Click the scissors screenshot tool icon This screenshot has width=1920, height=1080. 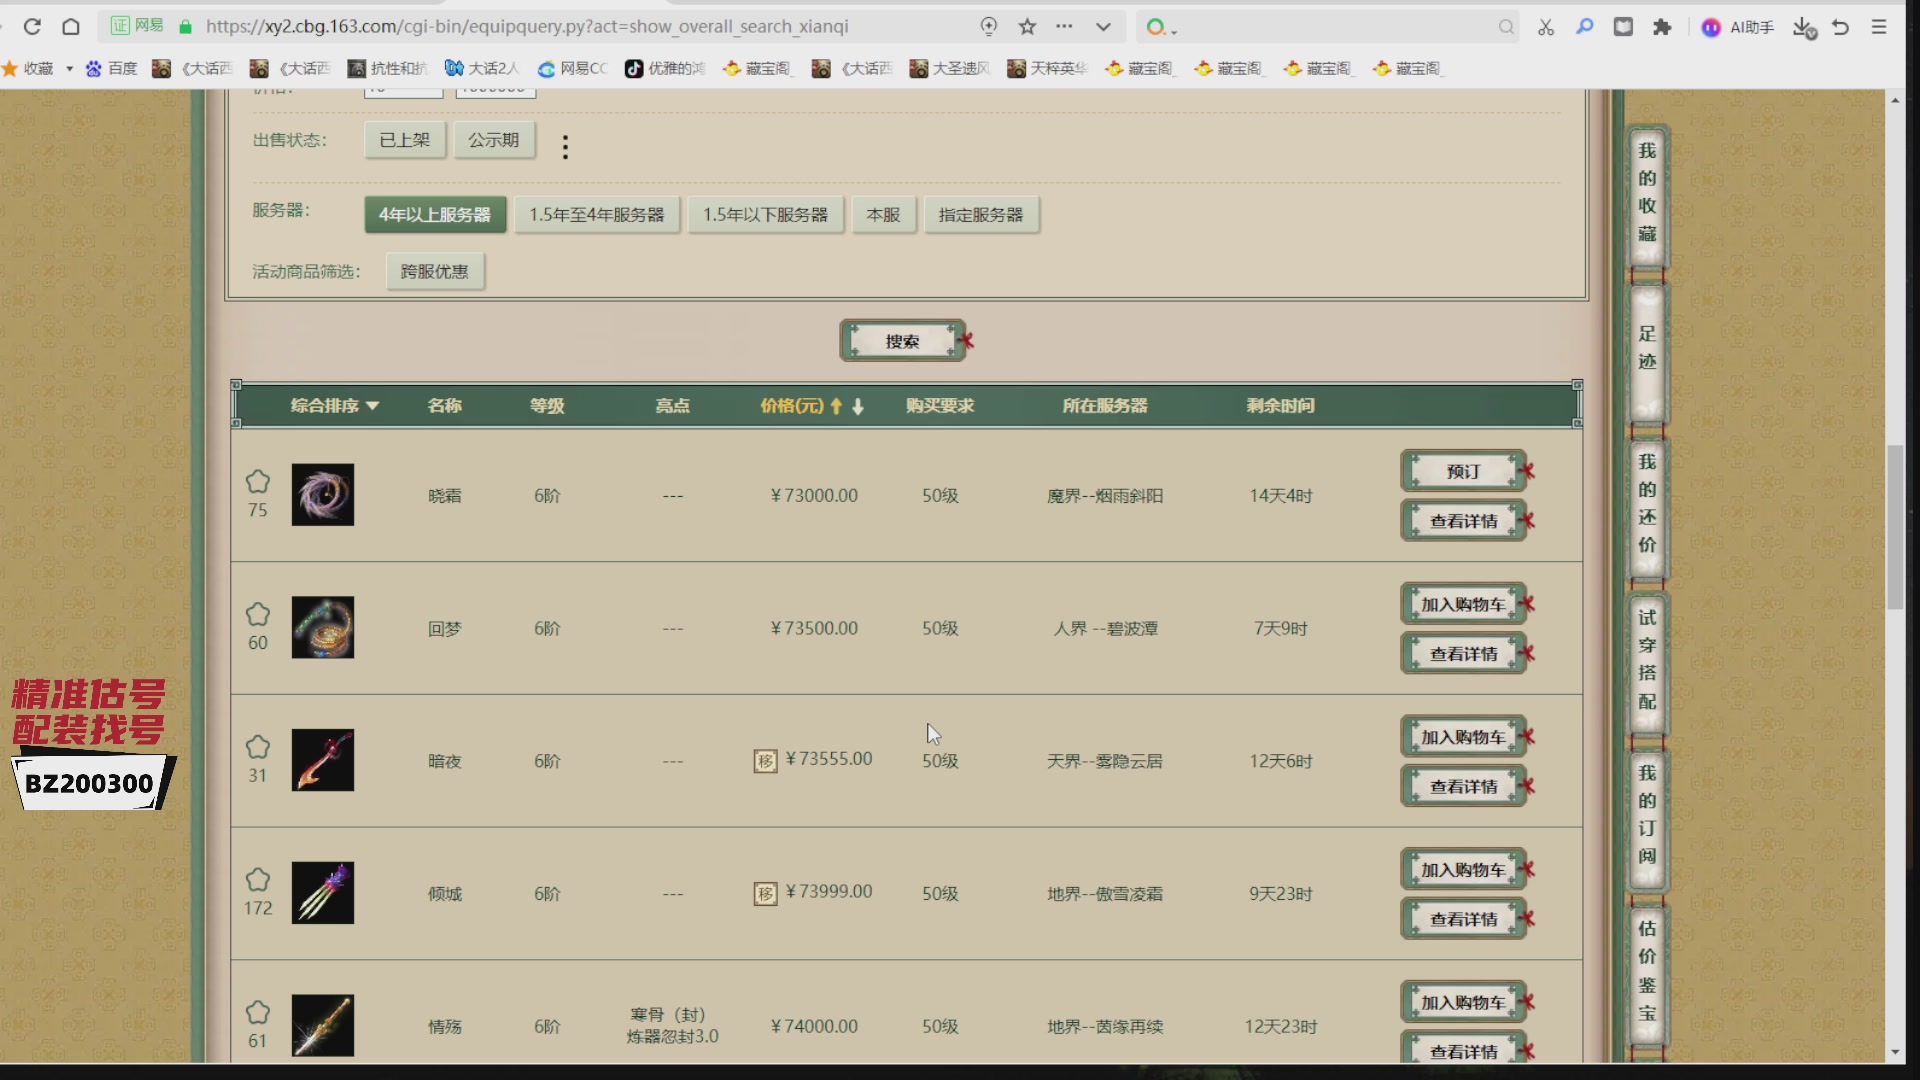[1546, 27]
